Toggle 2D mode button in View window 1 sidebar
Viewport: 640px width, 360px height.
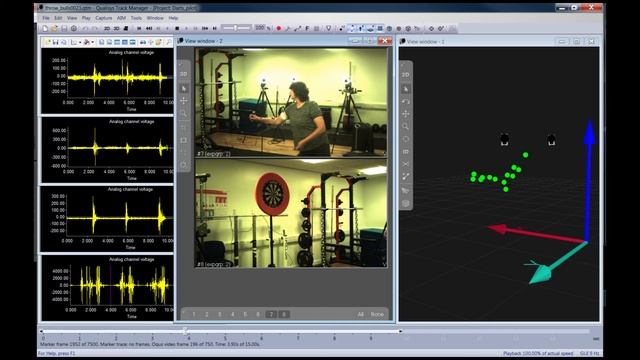406,75
